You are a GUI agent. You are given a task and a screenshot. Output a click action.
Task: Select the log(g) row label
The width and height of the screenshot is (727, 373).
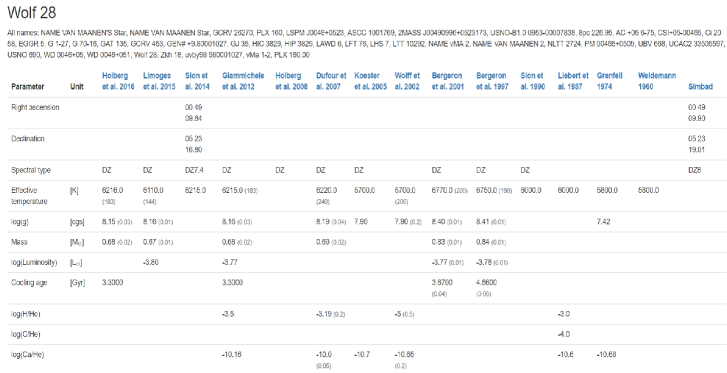point(20,222)
